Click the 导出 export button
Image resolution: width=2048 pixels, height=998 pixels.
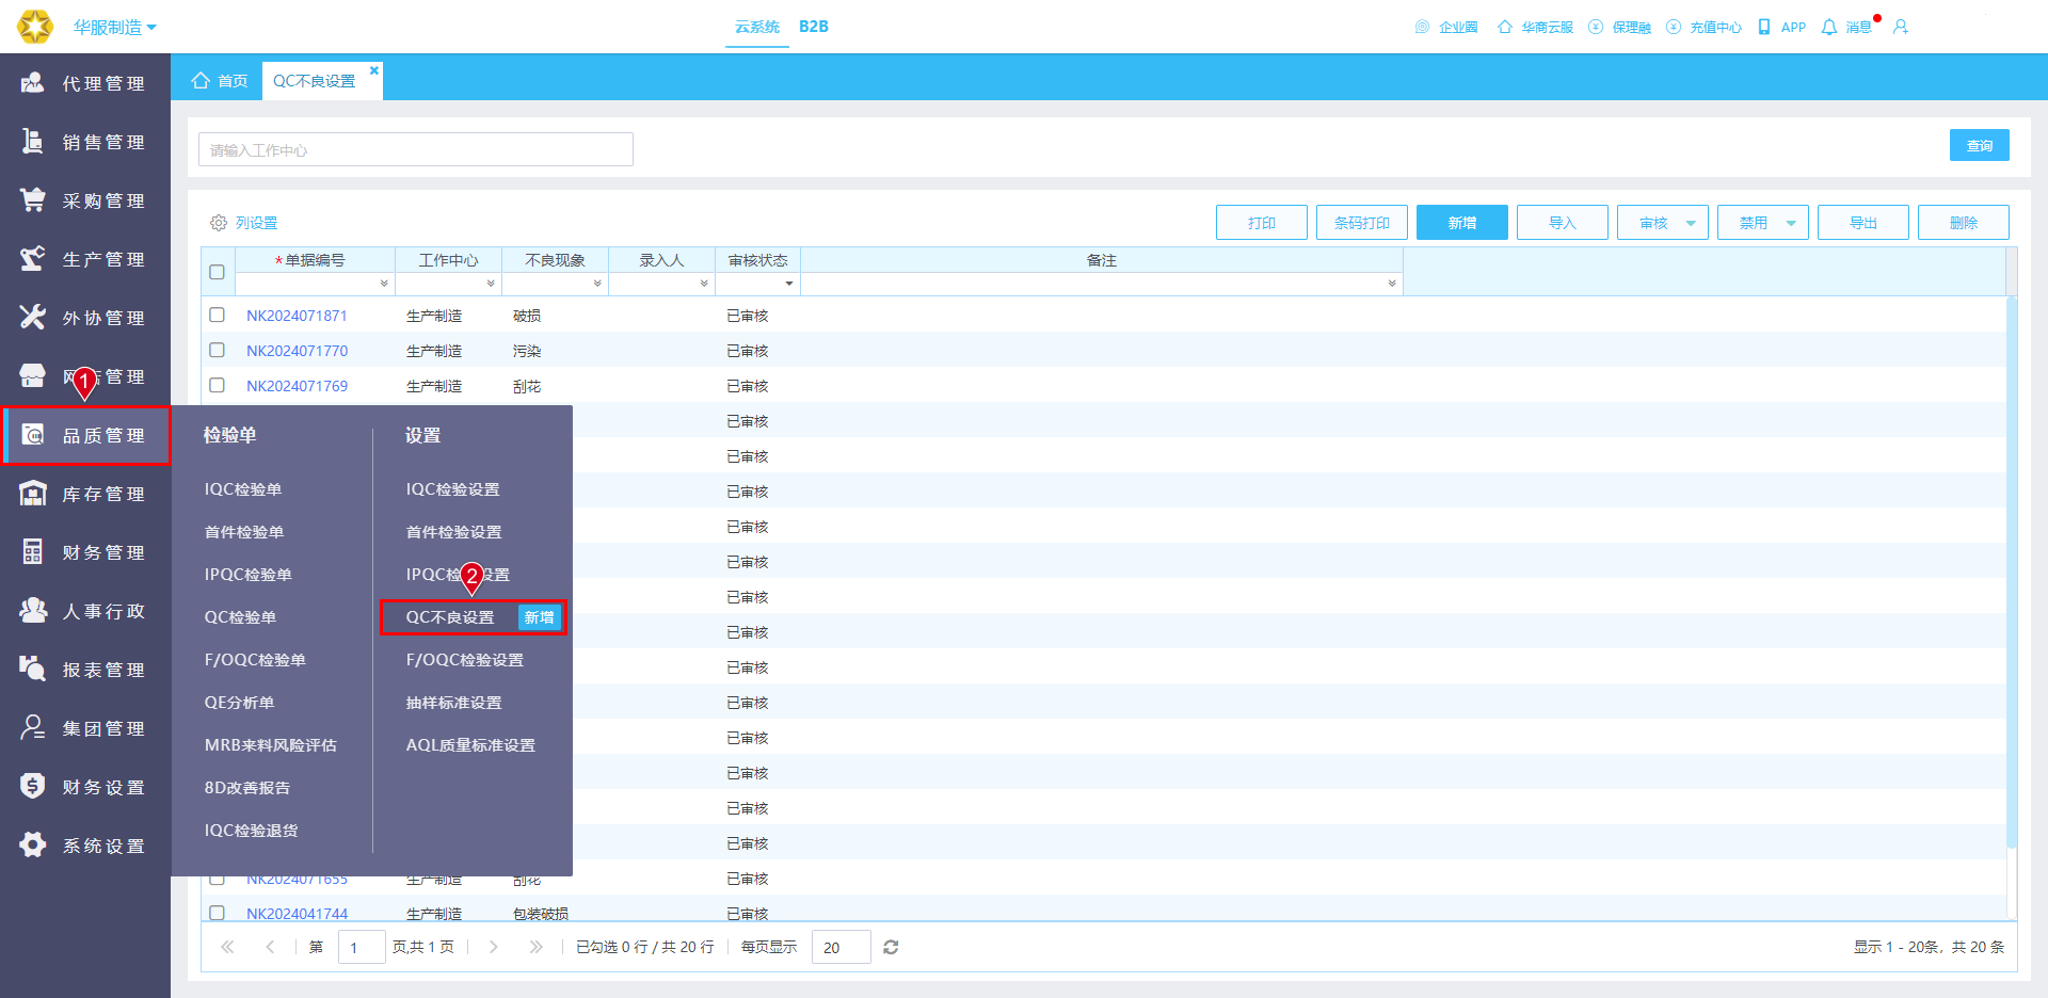(x=1863, y=223)
